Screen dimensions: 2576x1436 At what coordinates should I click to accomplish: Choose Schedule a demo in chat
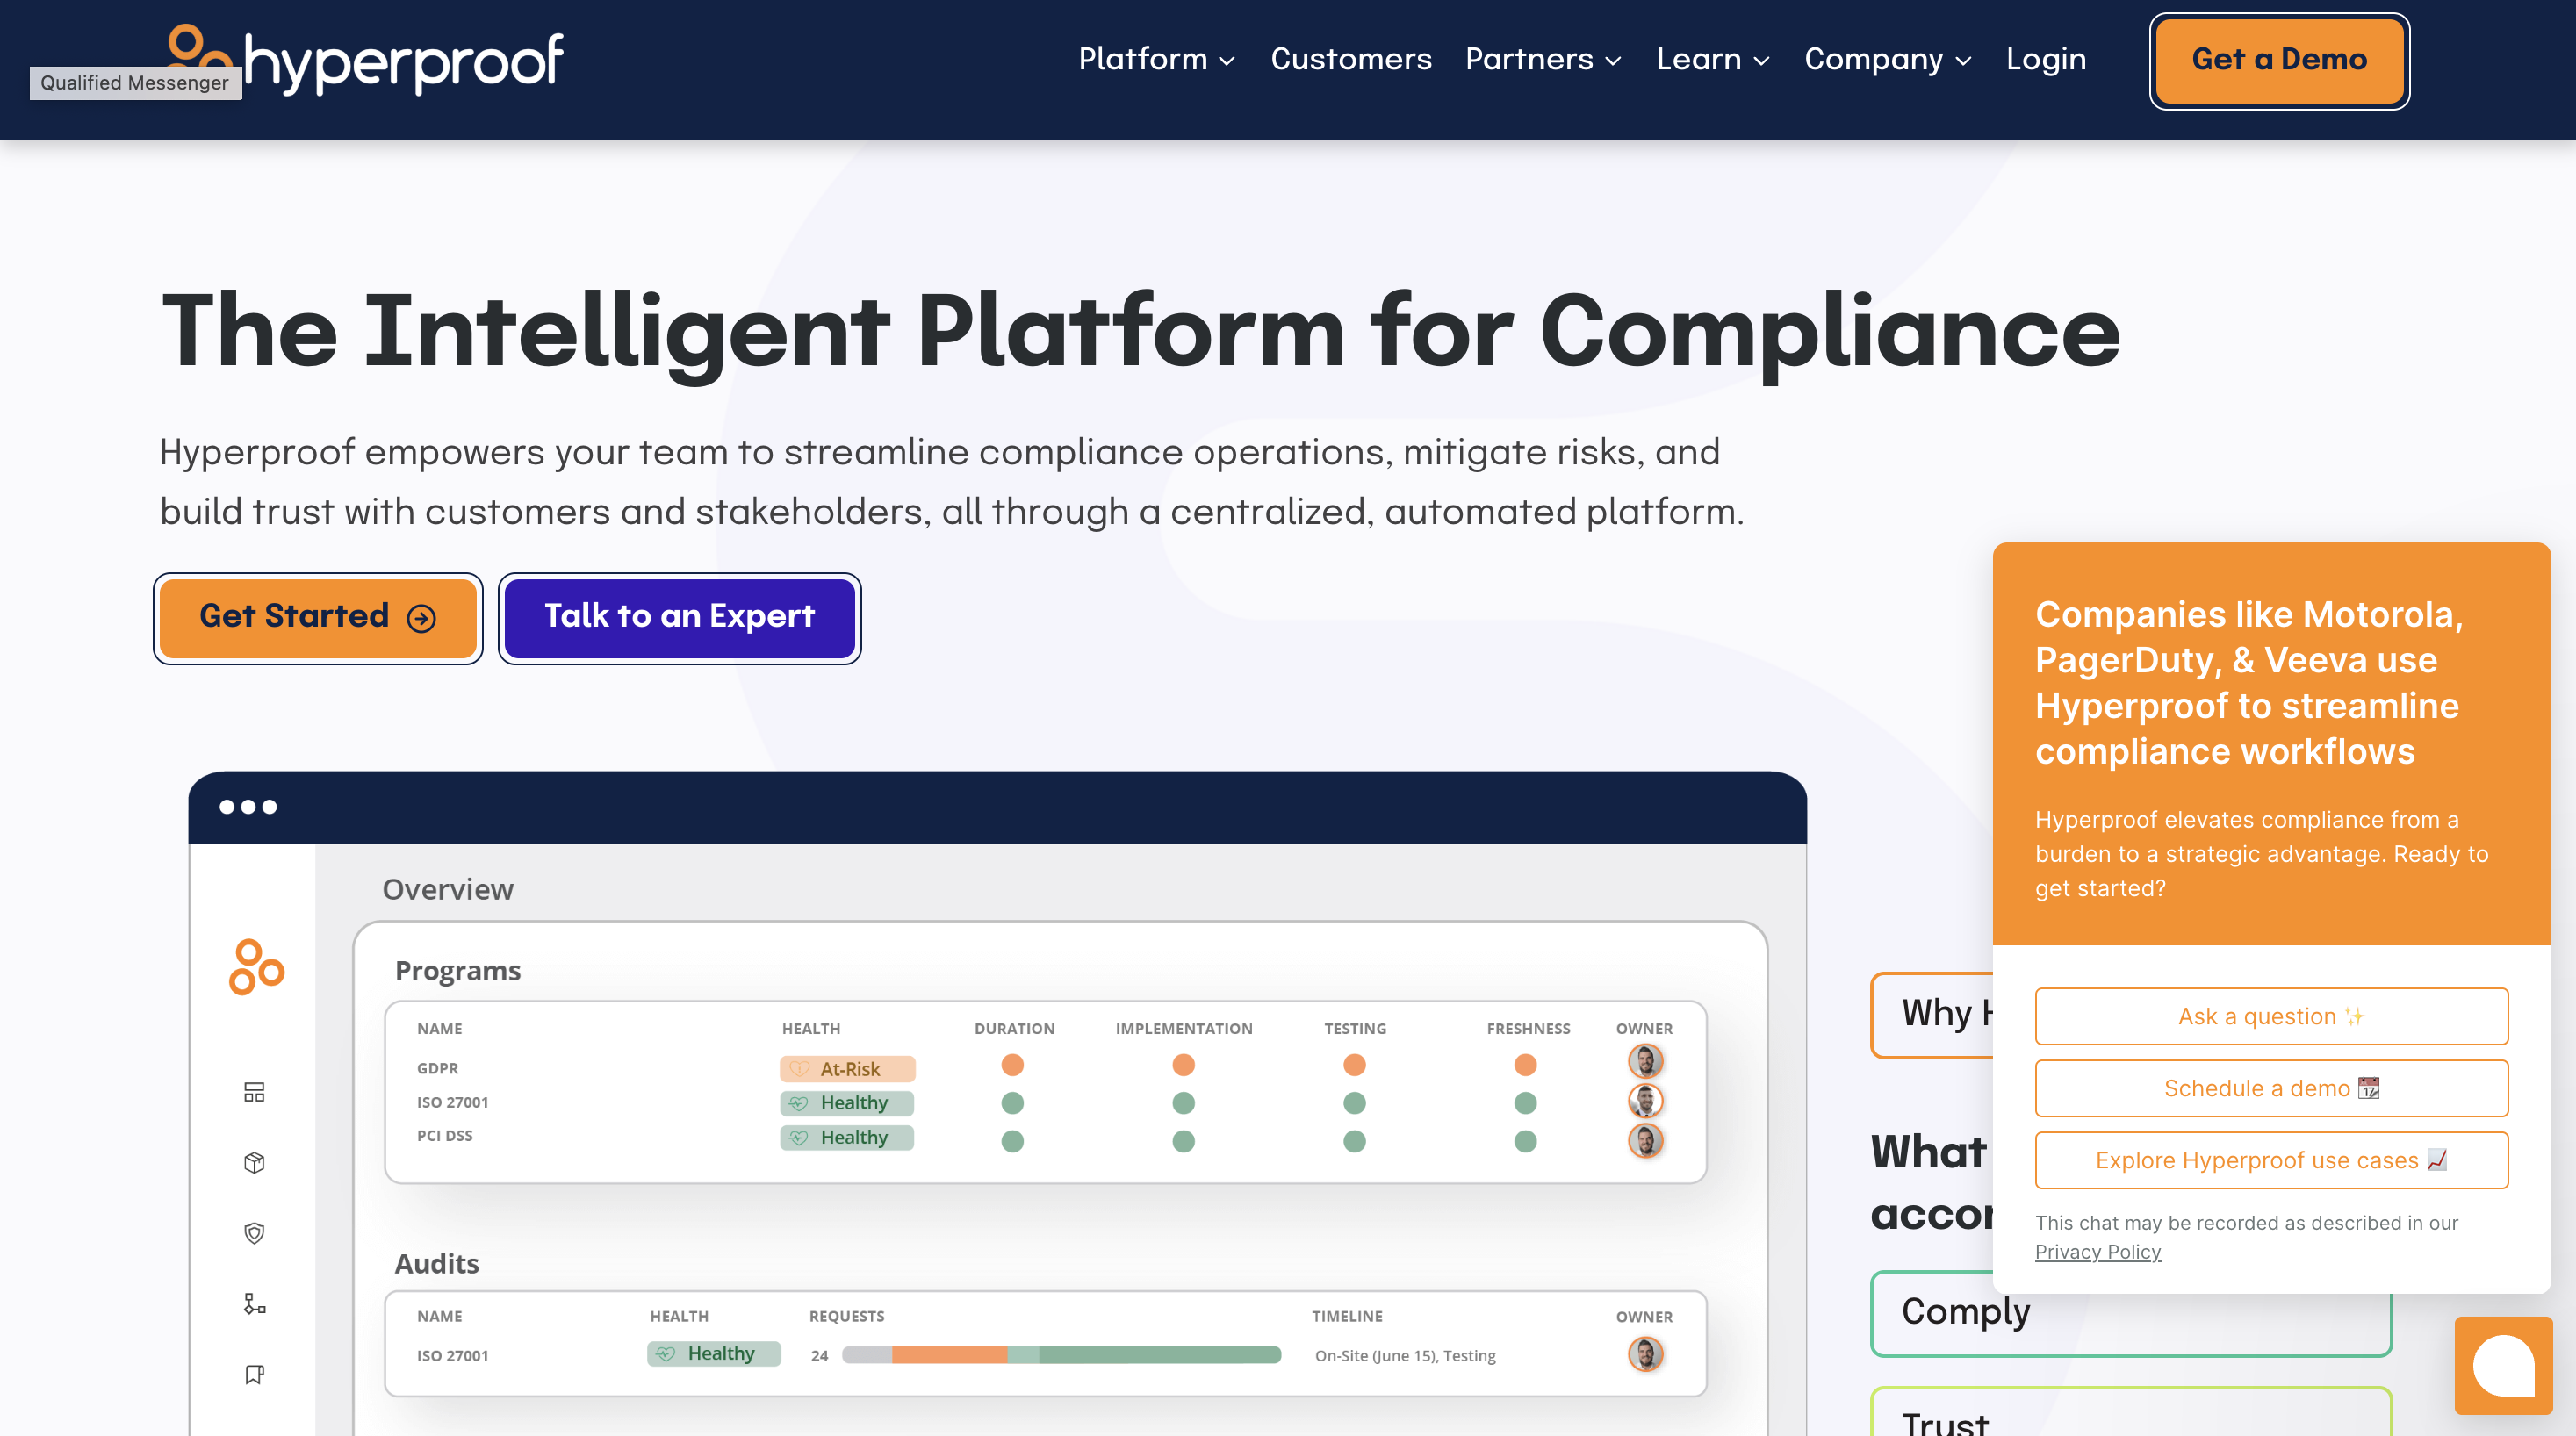coord(2271,1088)
